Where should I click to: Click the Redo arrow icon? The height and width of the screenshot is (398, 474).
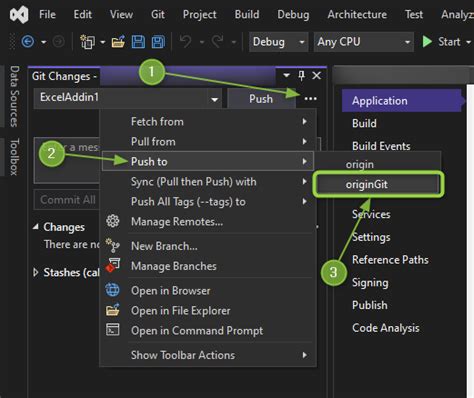pos(218,42)
